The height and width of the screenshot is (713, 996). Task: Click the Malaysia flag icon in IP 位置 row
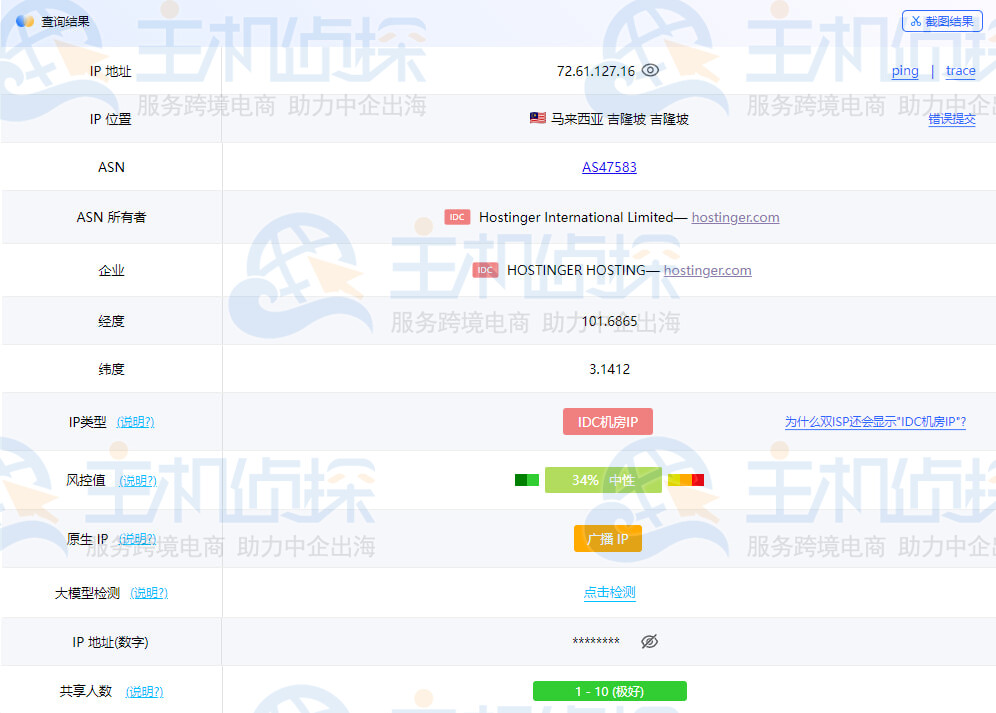click(x=537, y=117)
